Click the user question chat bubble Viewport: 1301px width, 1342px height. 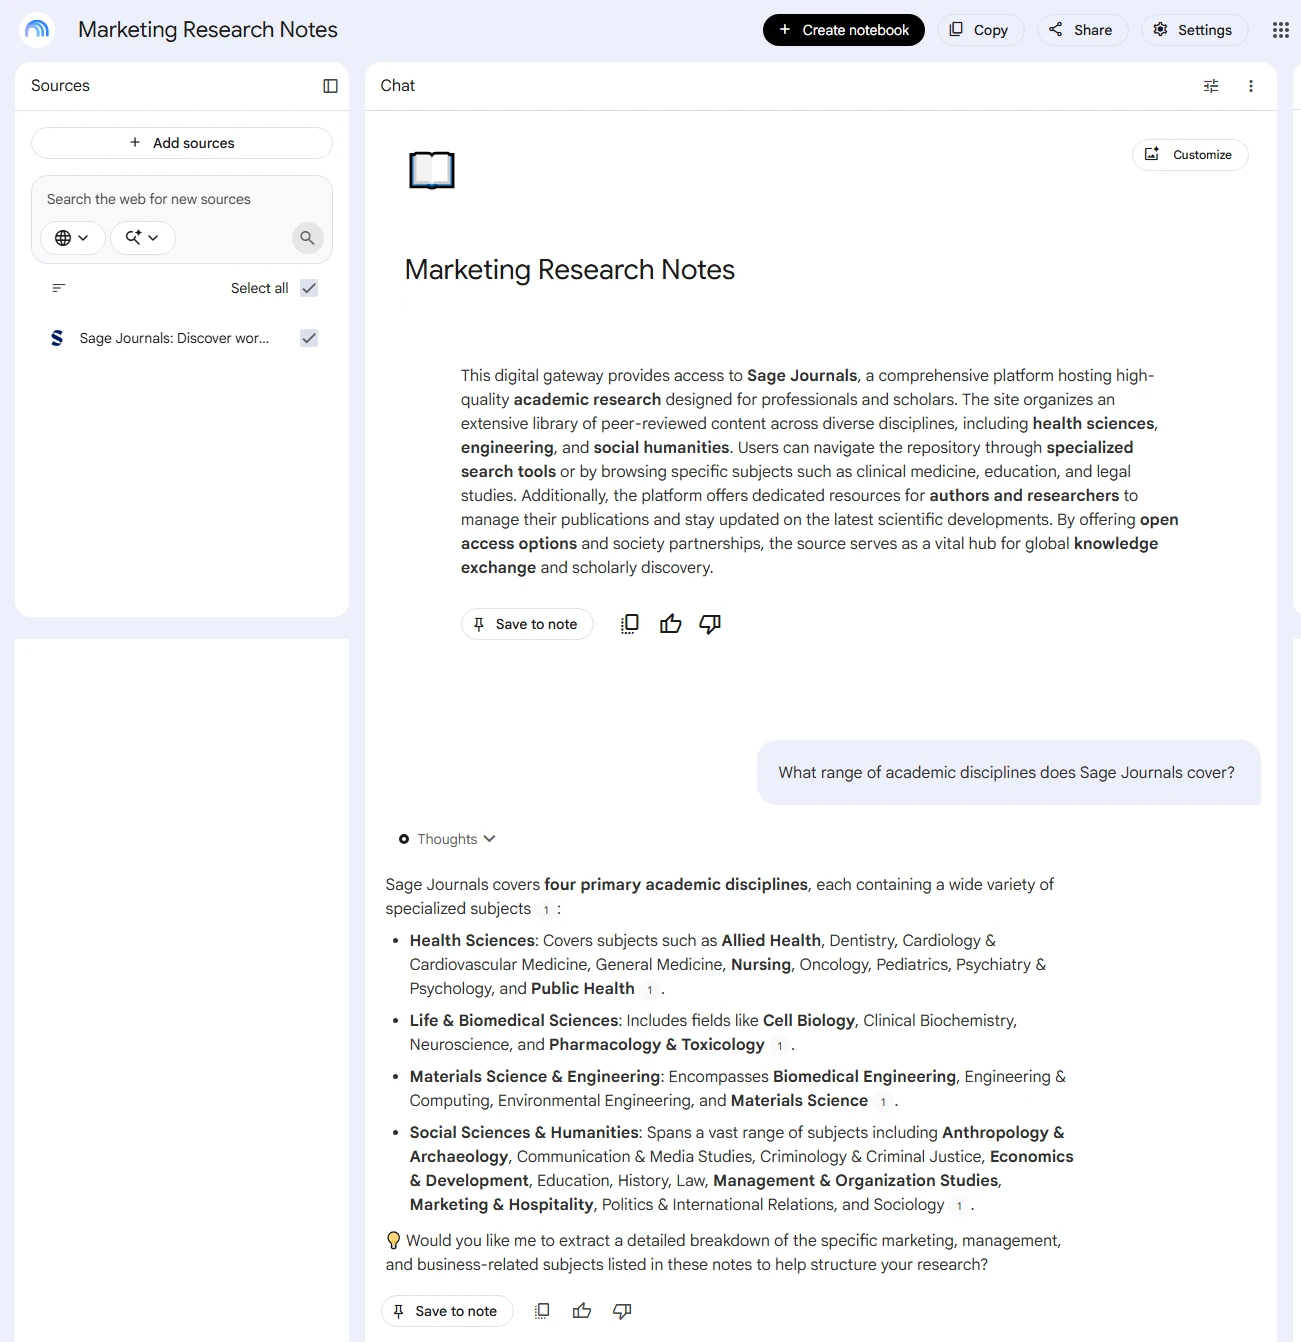pyautogui.click(x=1008, y=772)
